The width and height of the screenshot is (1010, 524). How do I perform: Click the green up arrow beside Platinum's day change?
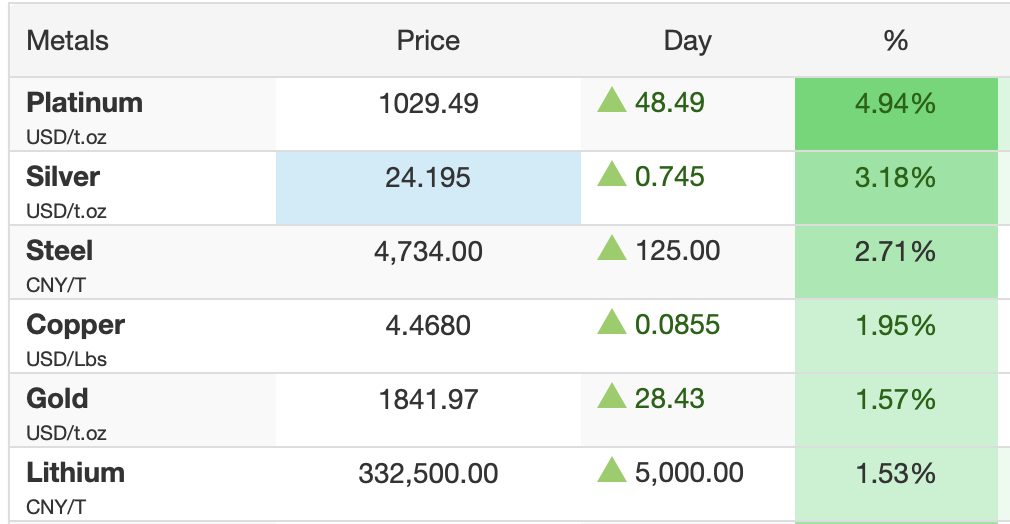click(x=612, y=101)
